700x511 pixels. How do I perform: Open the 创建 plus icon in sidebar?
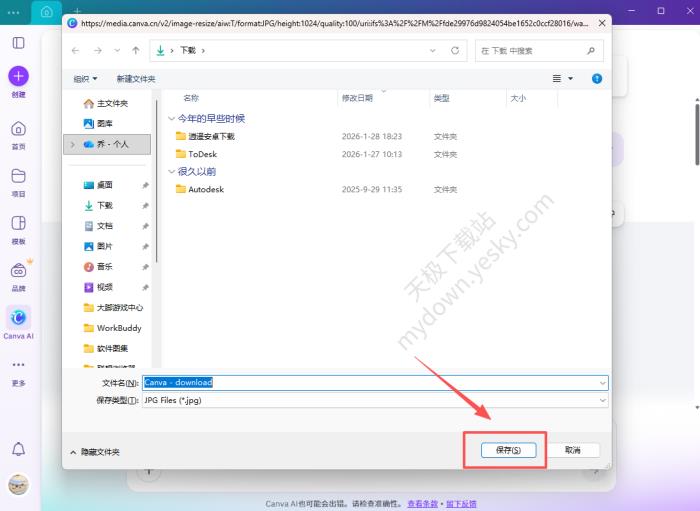pyautogui.click(x=18, y=76)
